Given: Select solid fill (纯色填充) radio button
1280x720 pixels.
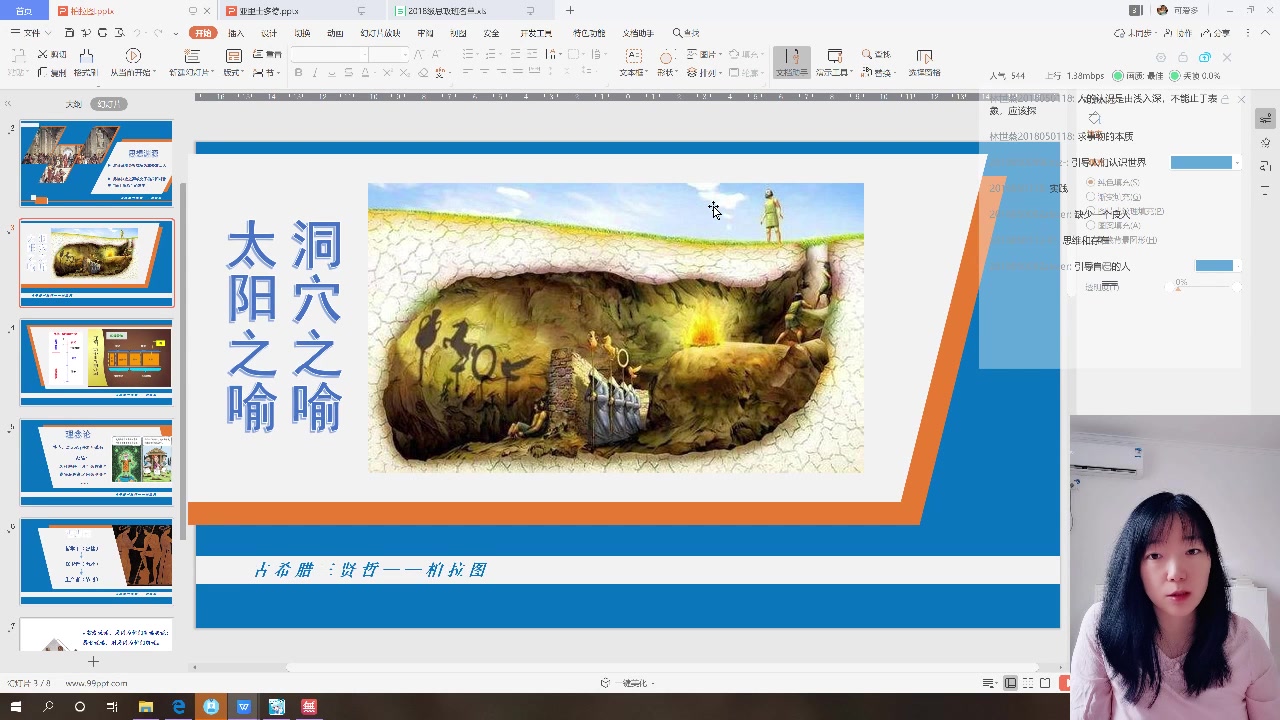Looking at the screenshot, I should 1090,182.
